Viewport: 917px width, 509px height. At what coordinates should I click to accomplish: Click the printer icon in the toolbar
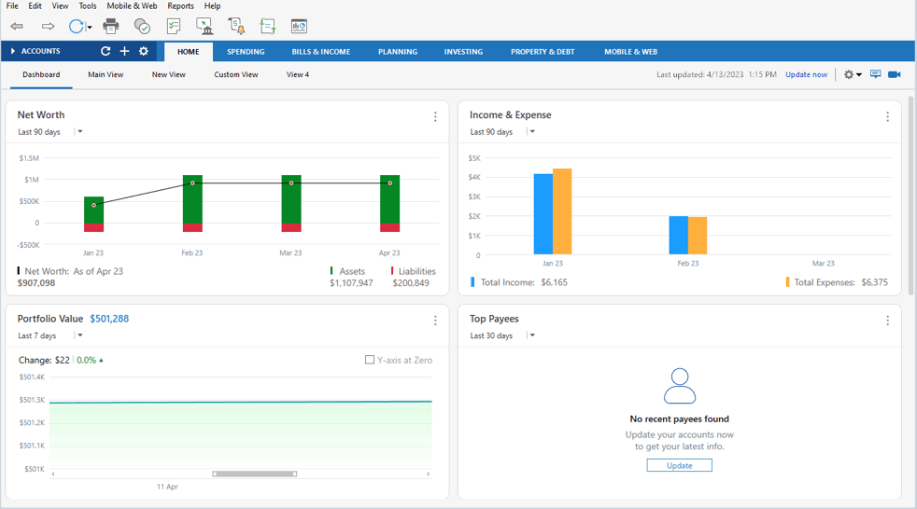(x=111, y=26)
